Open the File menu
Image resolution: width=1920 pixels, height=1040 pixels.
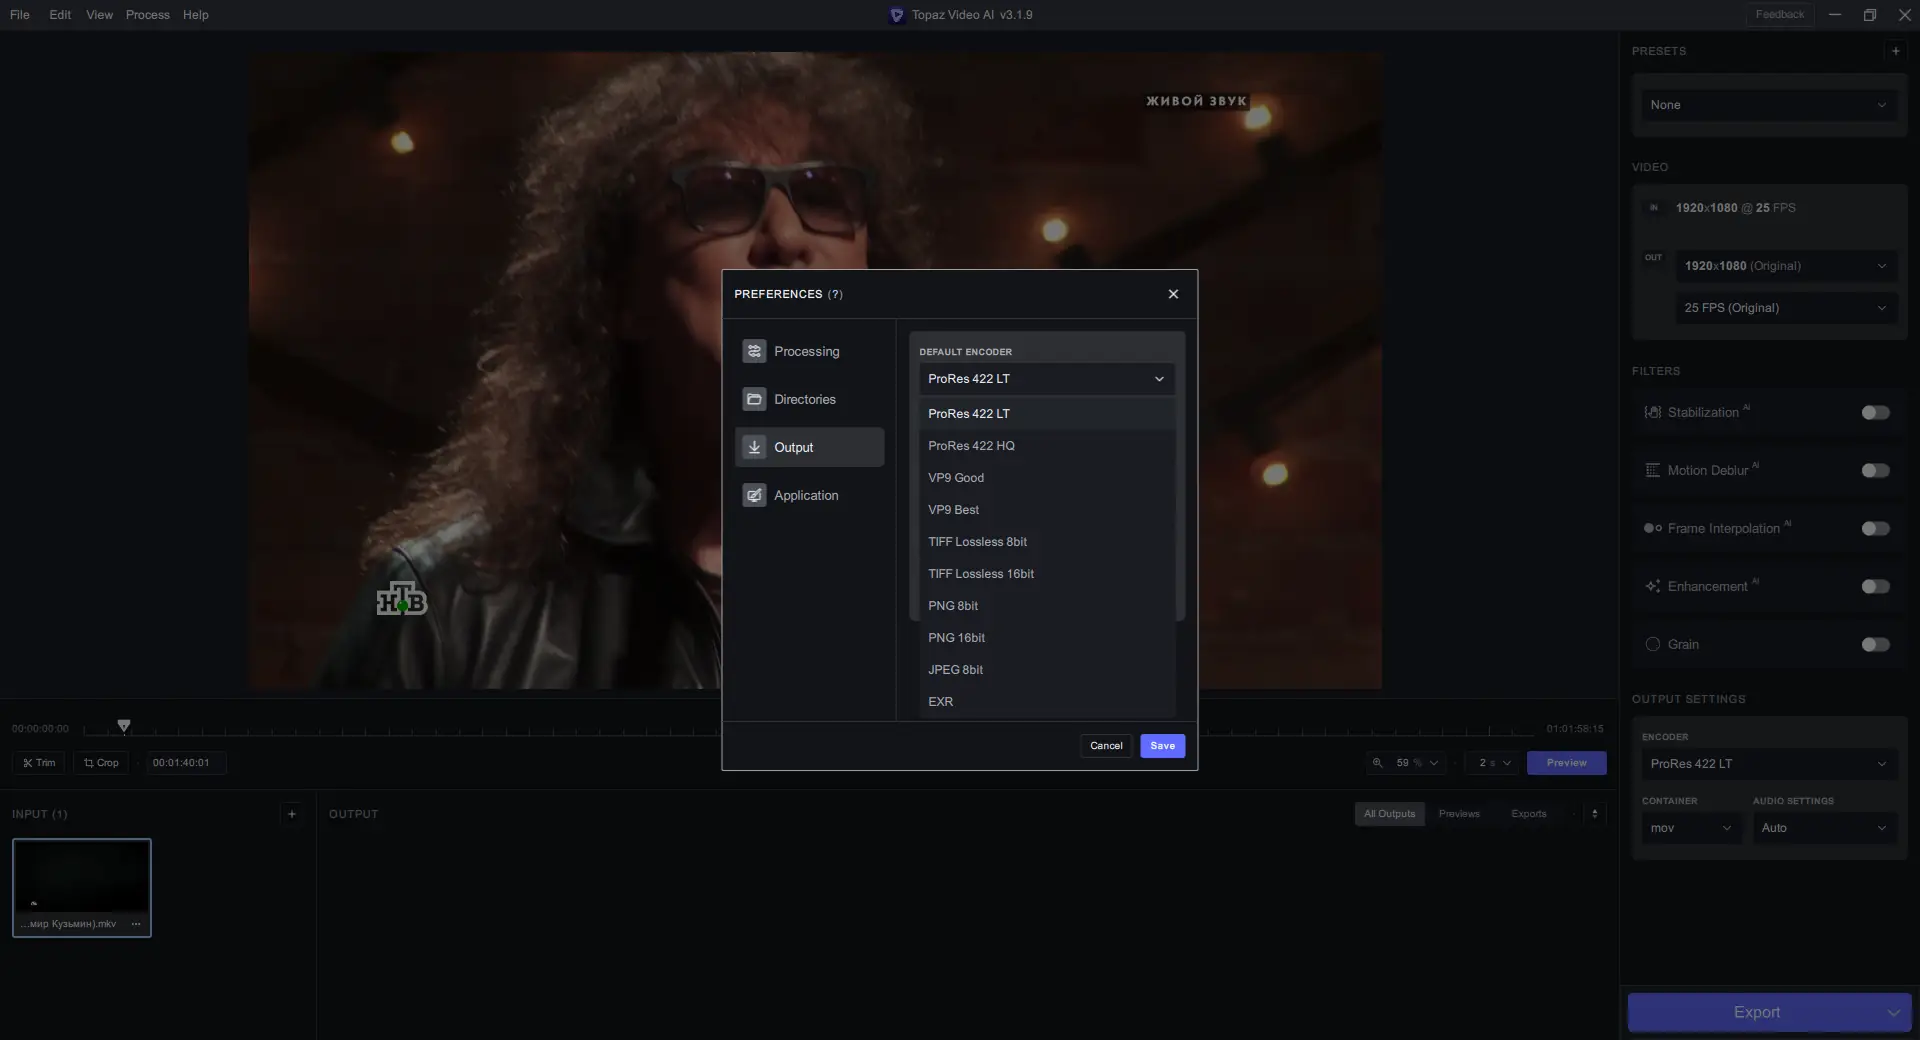[20, 15]
